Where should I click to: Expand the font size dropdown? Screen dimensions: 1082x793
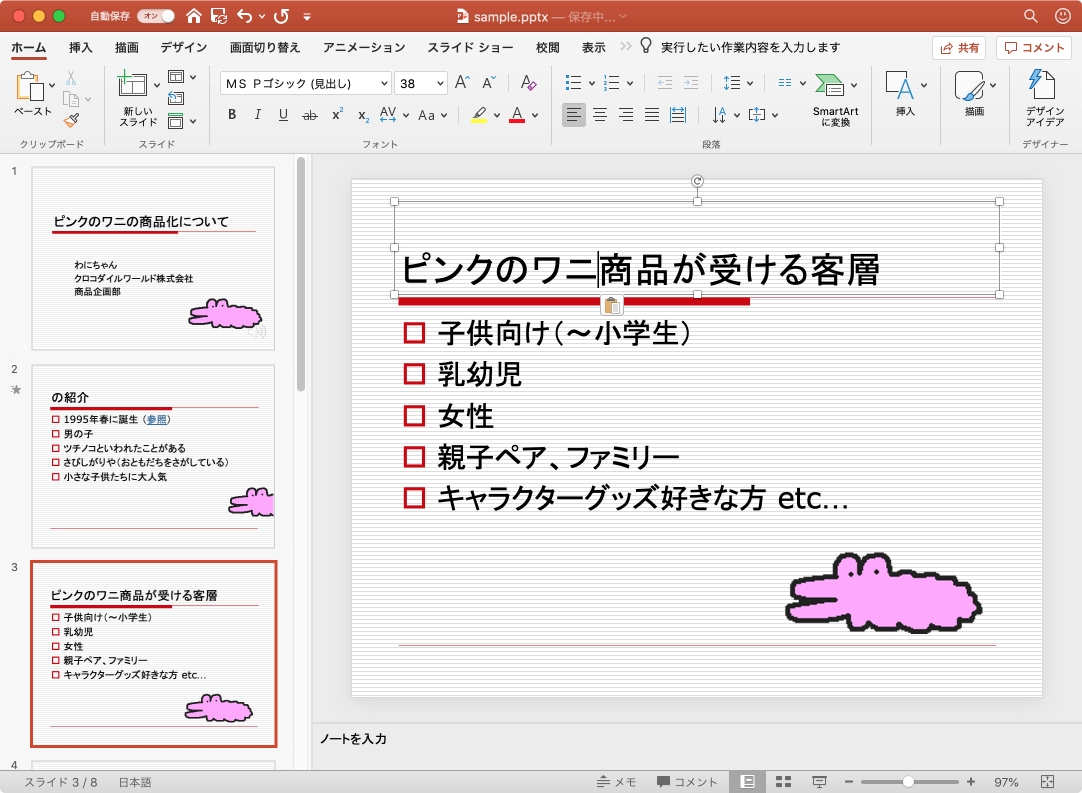click(x=440, y=84)
